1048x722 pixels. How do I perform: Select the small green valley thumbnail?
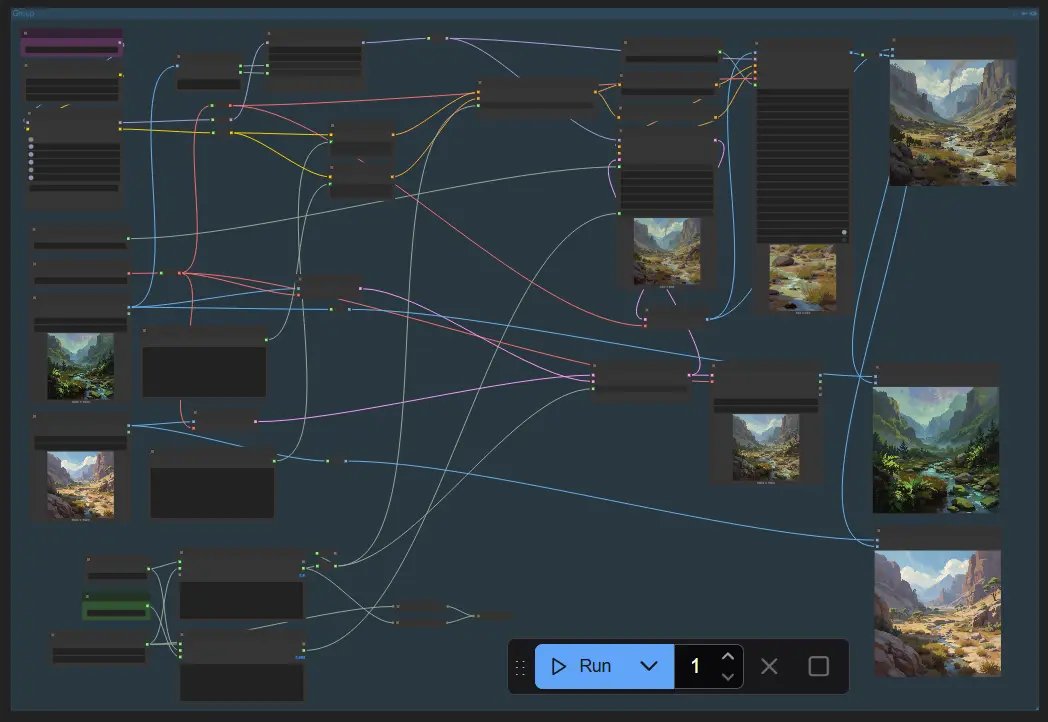(80, 366)
